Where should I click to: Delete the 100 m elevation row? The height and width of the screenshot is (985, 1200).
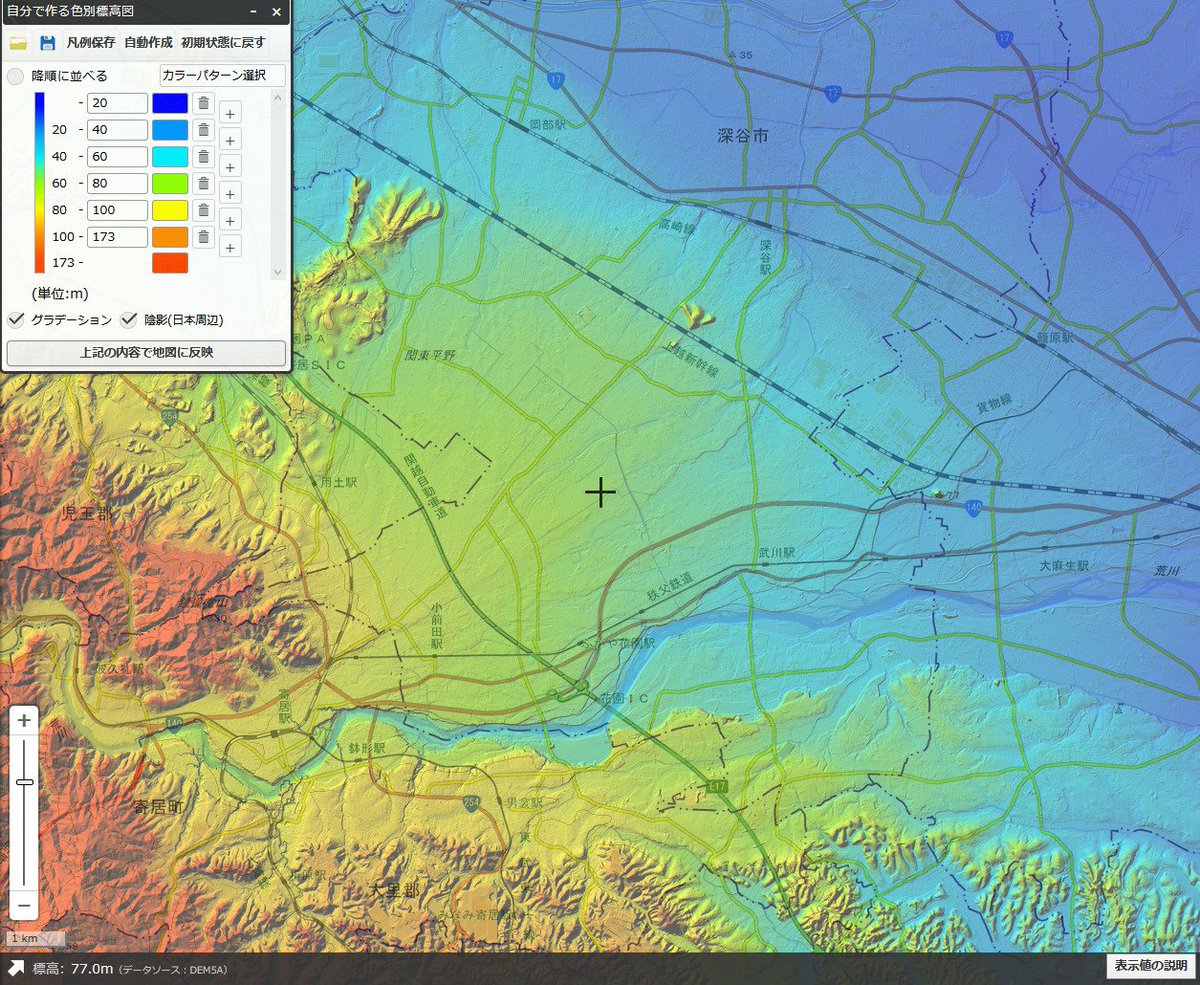(203, 210)
